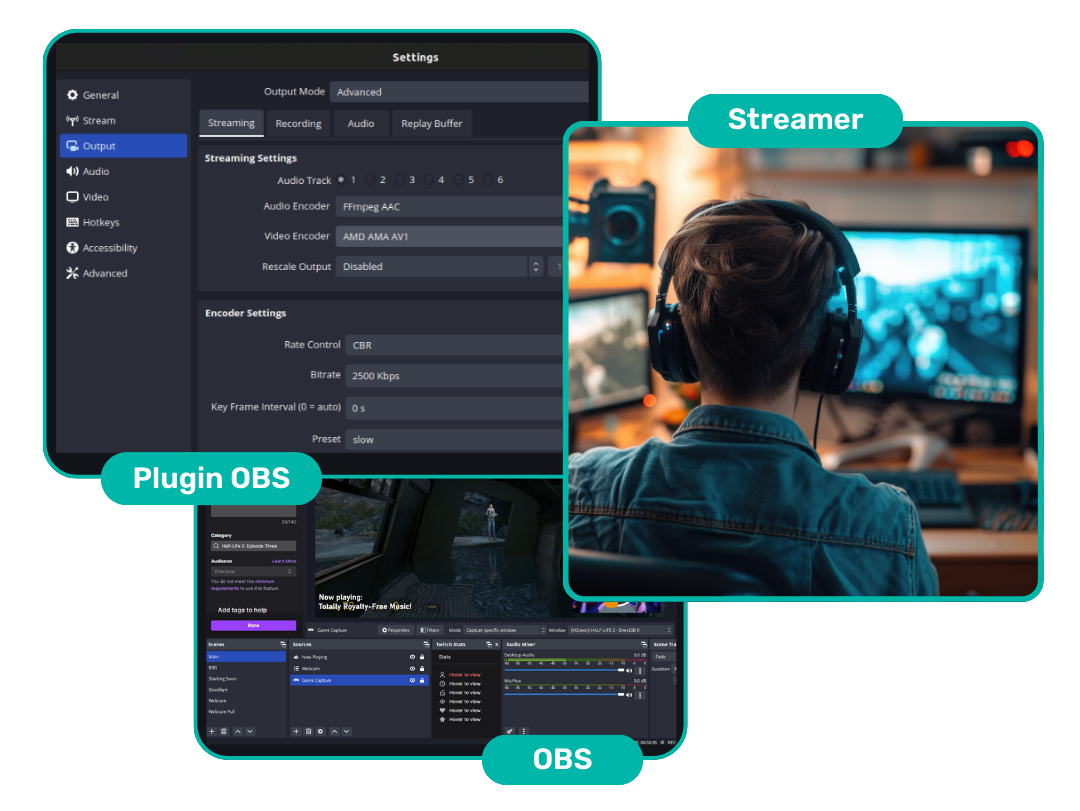Switch to the Recording tab
1080x811 pixels.
point(298,123)
